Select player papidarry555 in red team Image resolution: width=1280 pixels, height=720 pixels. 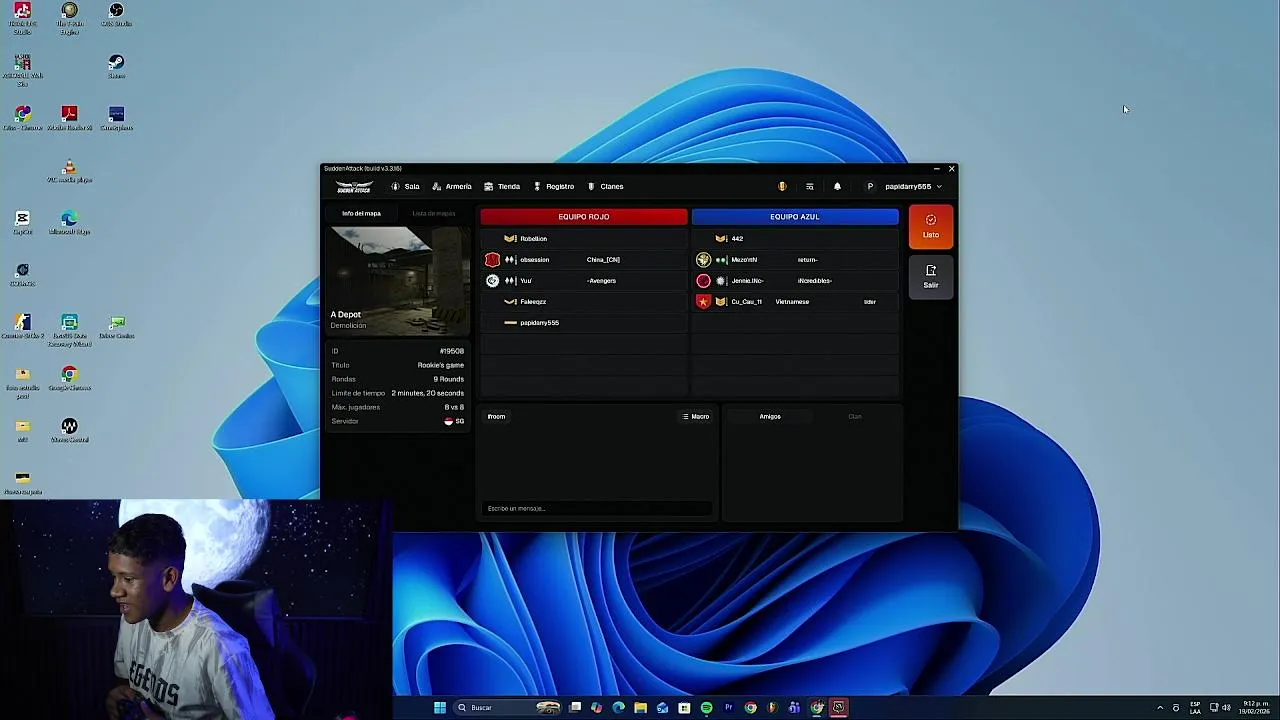tap(584, 323)
